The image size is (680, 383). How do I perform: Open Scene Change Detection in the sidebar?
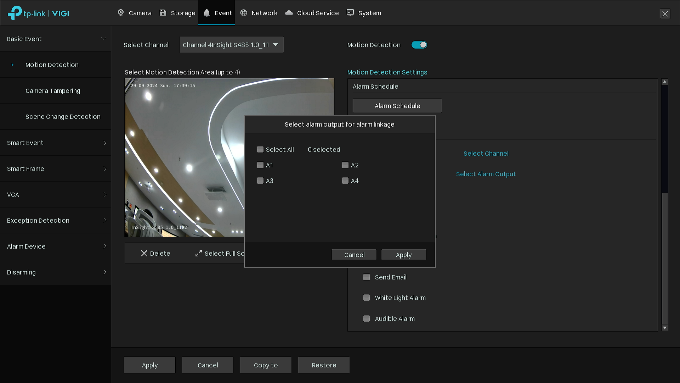coord(56,116)
